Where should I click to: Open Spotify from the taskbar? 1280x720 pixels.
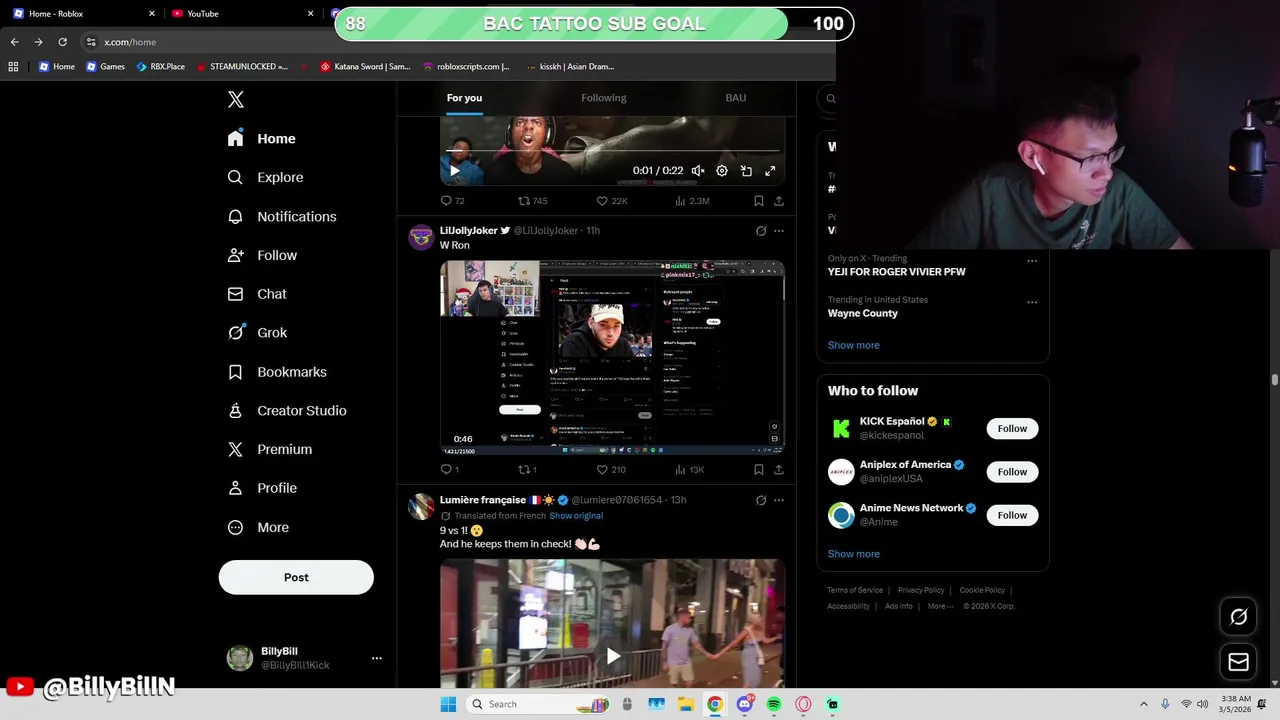[774, 704]
